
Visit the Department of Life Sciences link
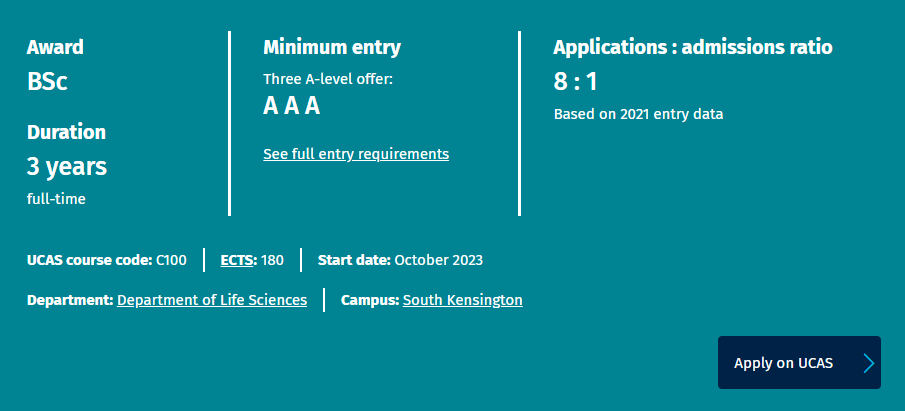[x=212, y=300]
